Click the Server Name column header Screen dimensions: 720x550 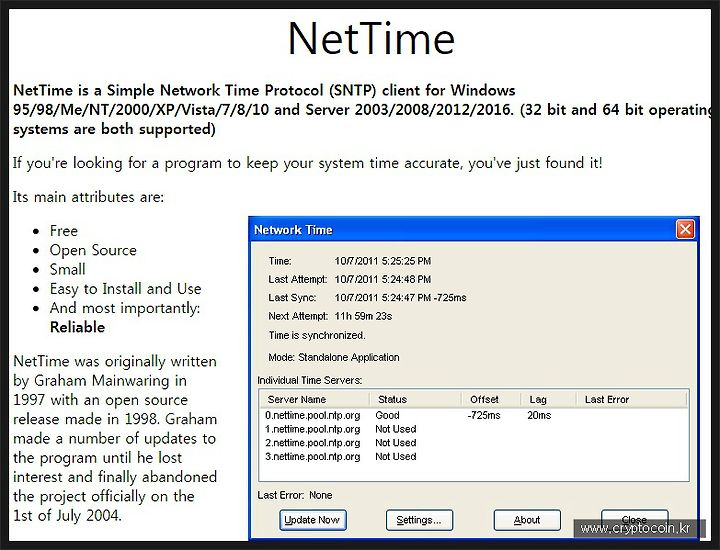click(315, 399)
